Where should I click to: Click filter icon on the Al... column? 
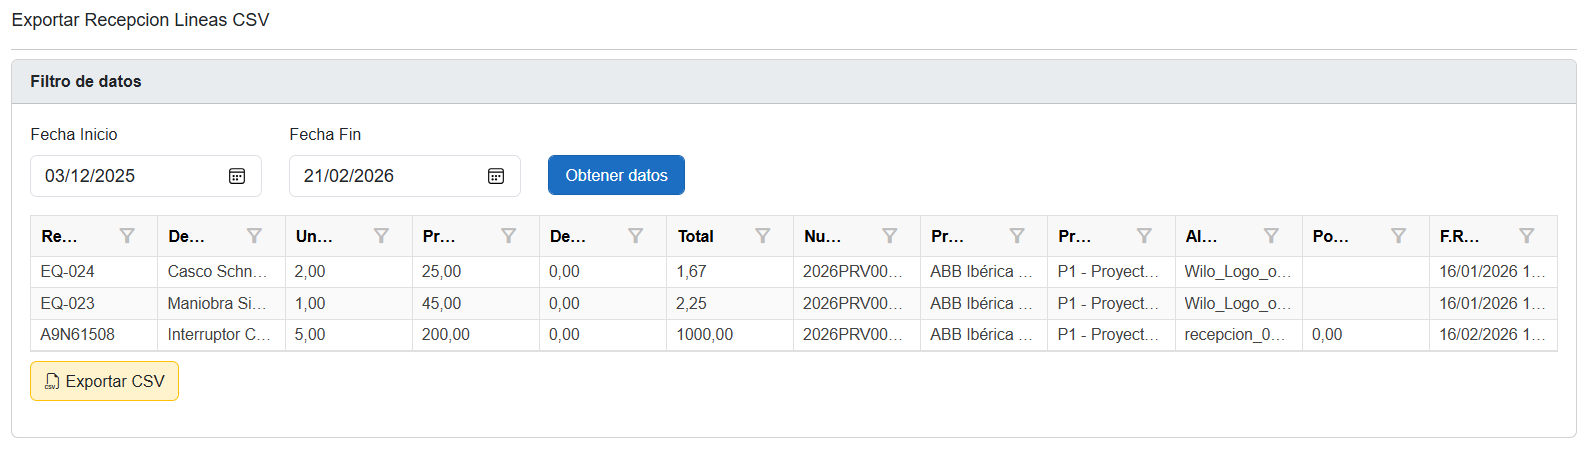coord(1271,236)
